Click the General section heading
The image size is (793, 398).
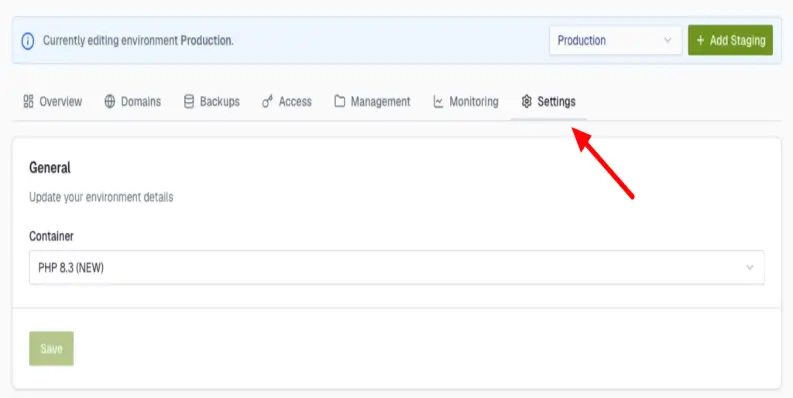pyautogui.click(x=50, y=168)
